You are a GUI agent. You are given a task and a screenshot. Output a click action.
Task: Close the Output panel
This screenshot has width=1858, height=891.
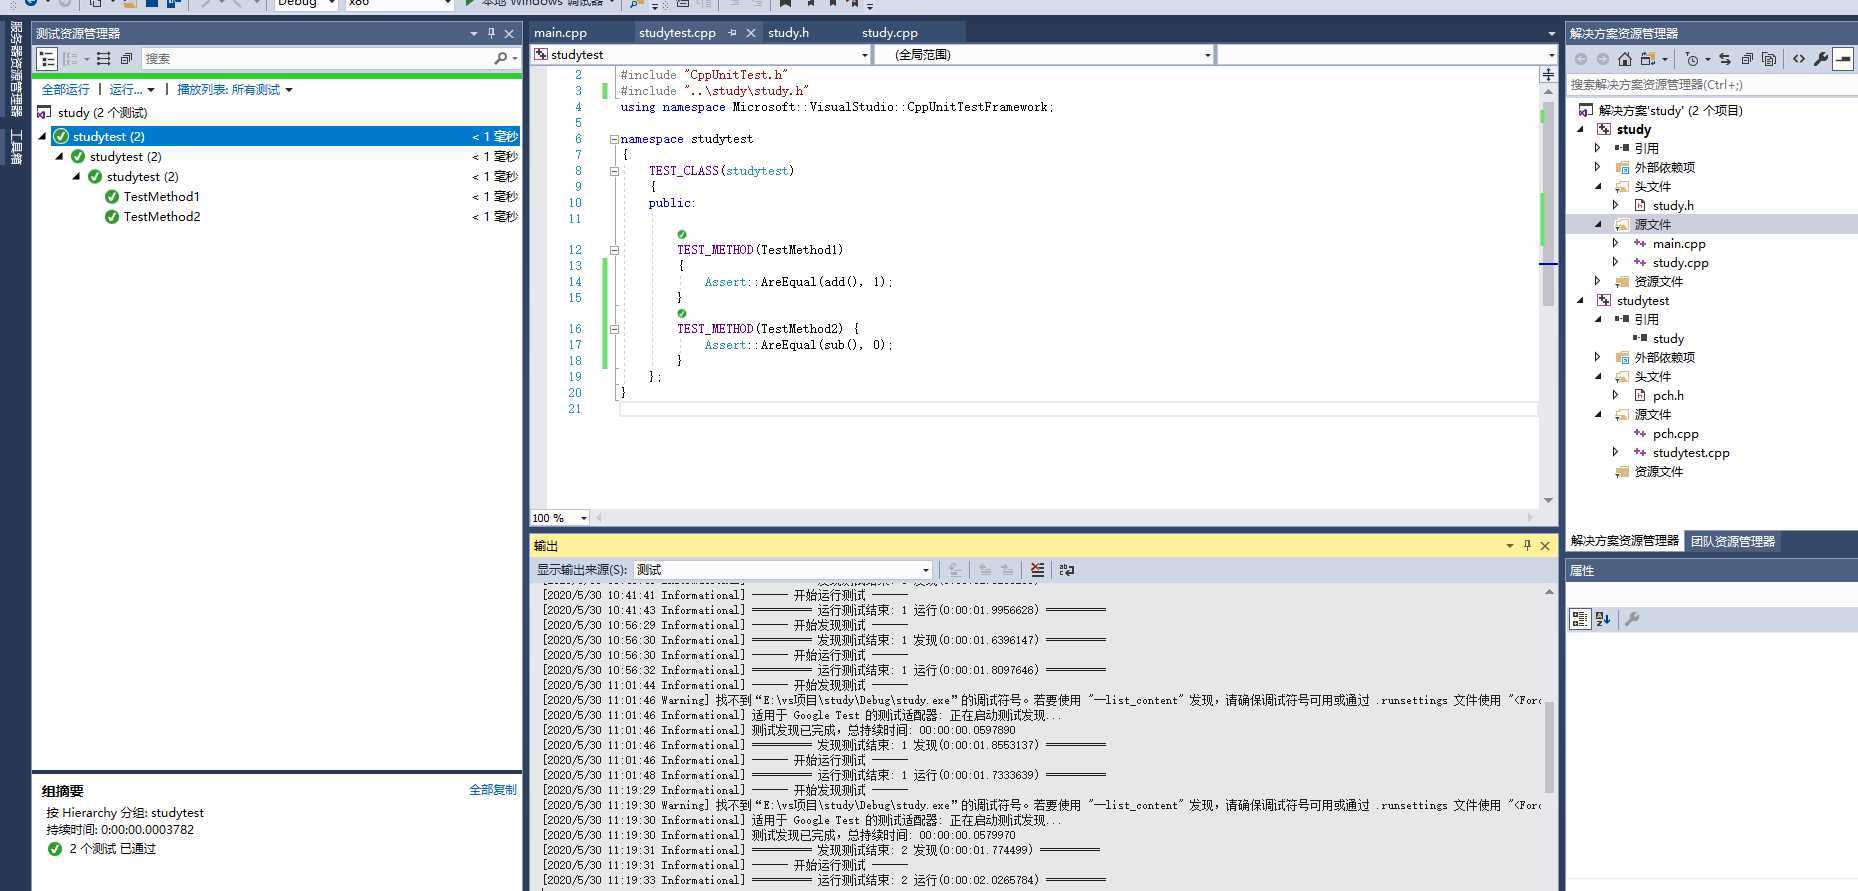coord(1545,545)
